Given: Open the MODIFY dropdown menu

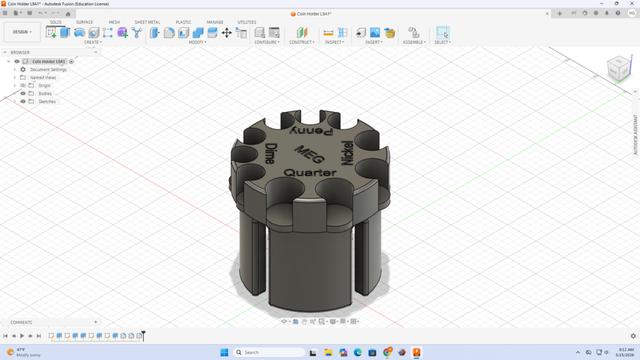Looking at the screenshot, I should point(198,42).
